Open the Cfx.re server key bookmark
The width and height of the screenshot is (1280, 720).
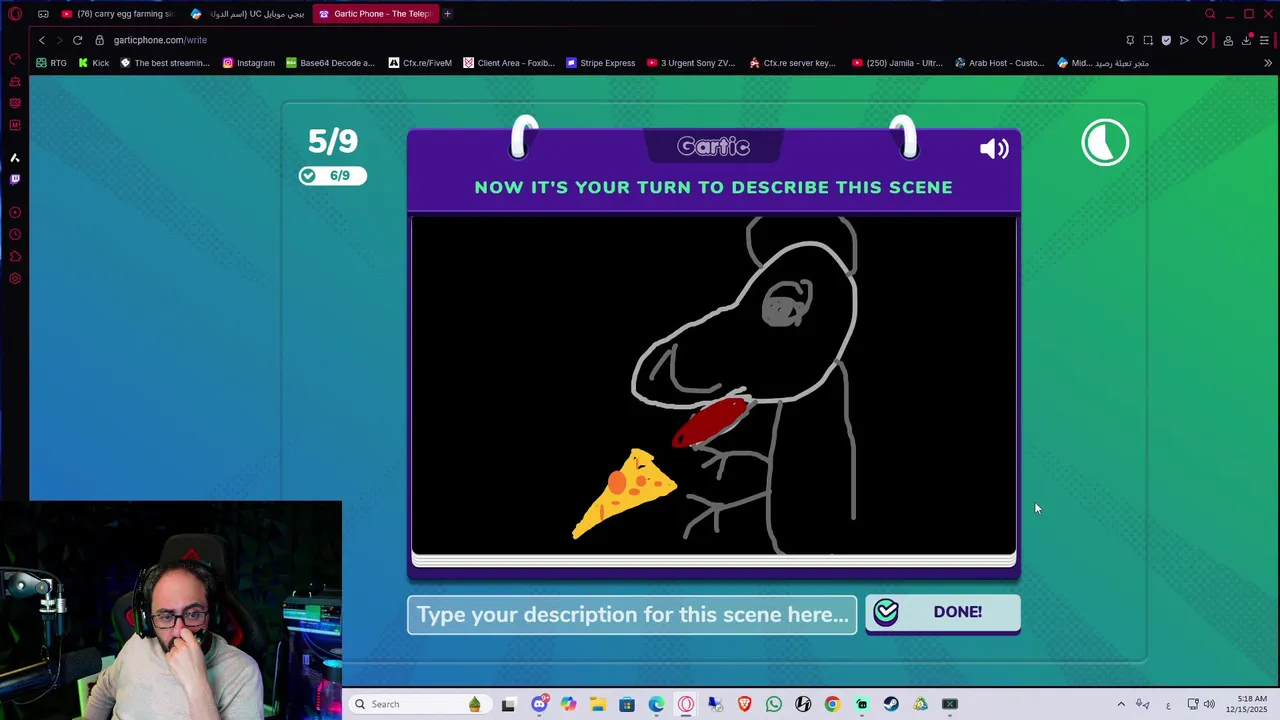[x=792, y=63]
